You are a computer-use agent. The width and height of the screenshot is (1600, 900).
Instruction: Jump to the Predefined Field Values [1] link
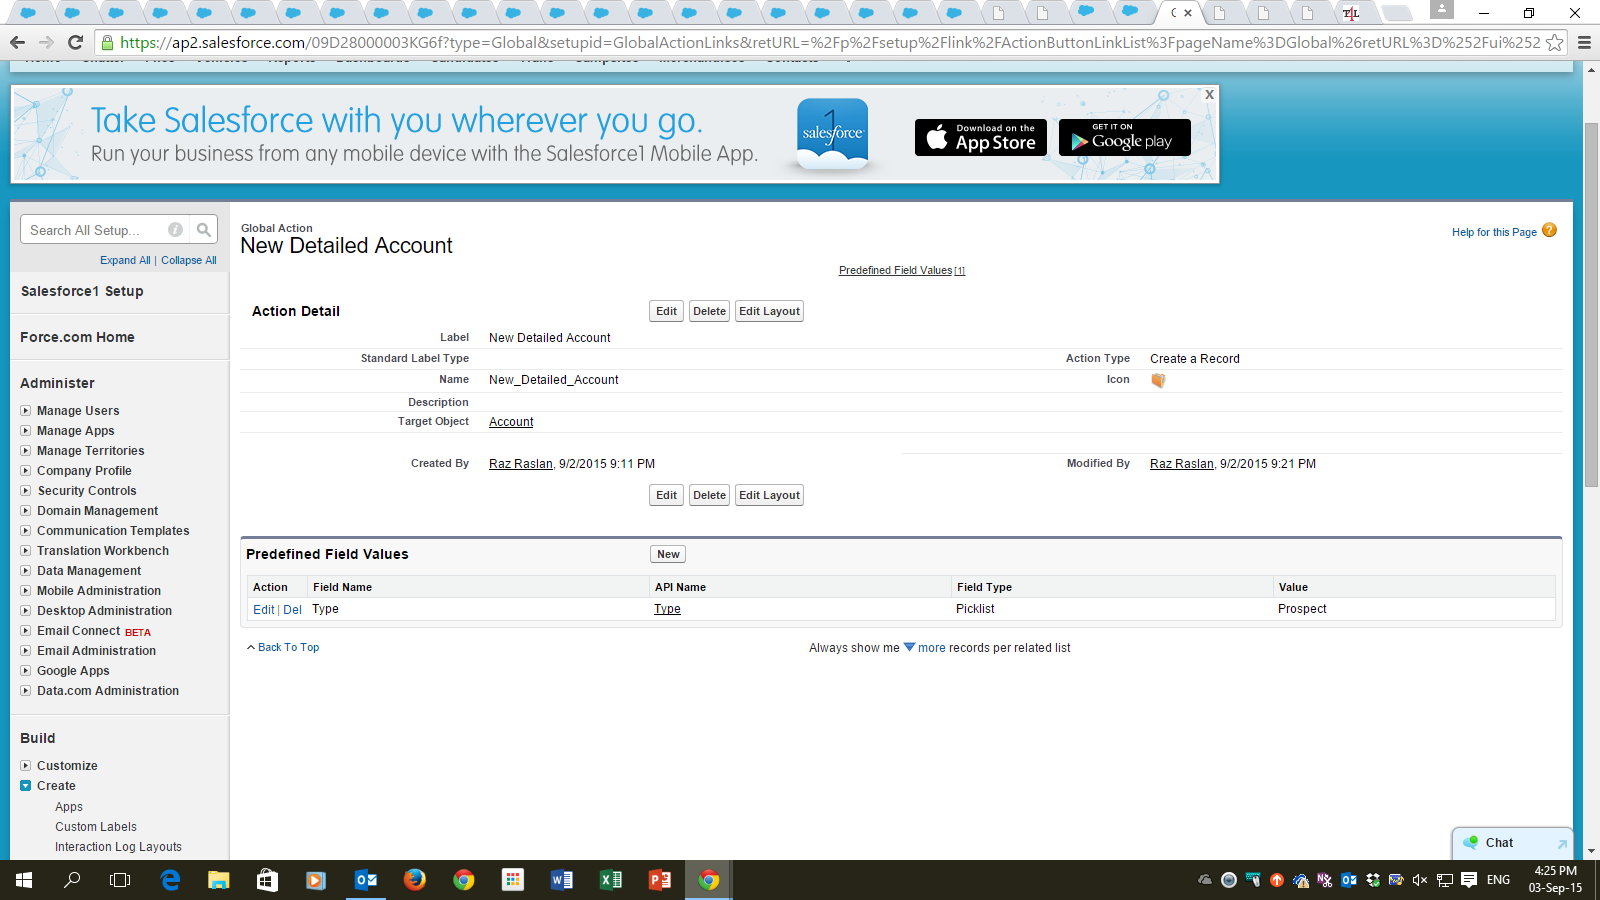902,271
